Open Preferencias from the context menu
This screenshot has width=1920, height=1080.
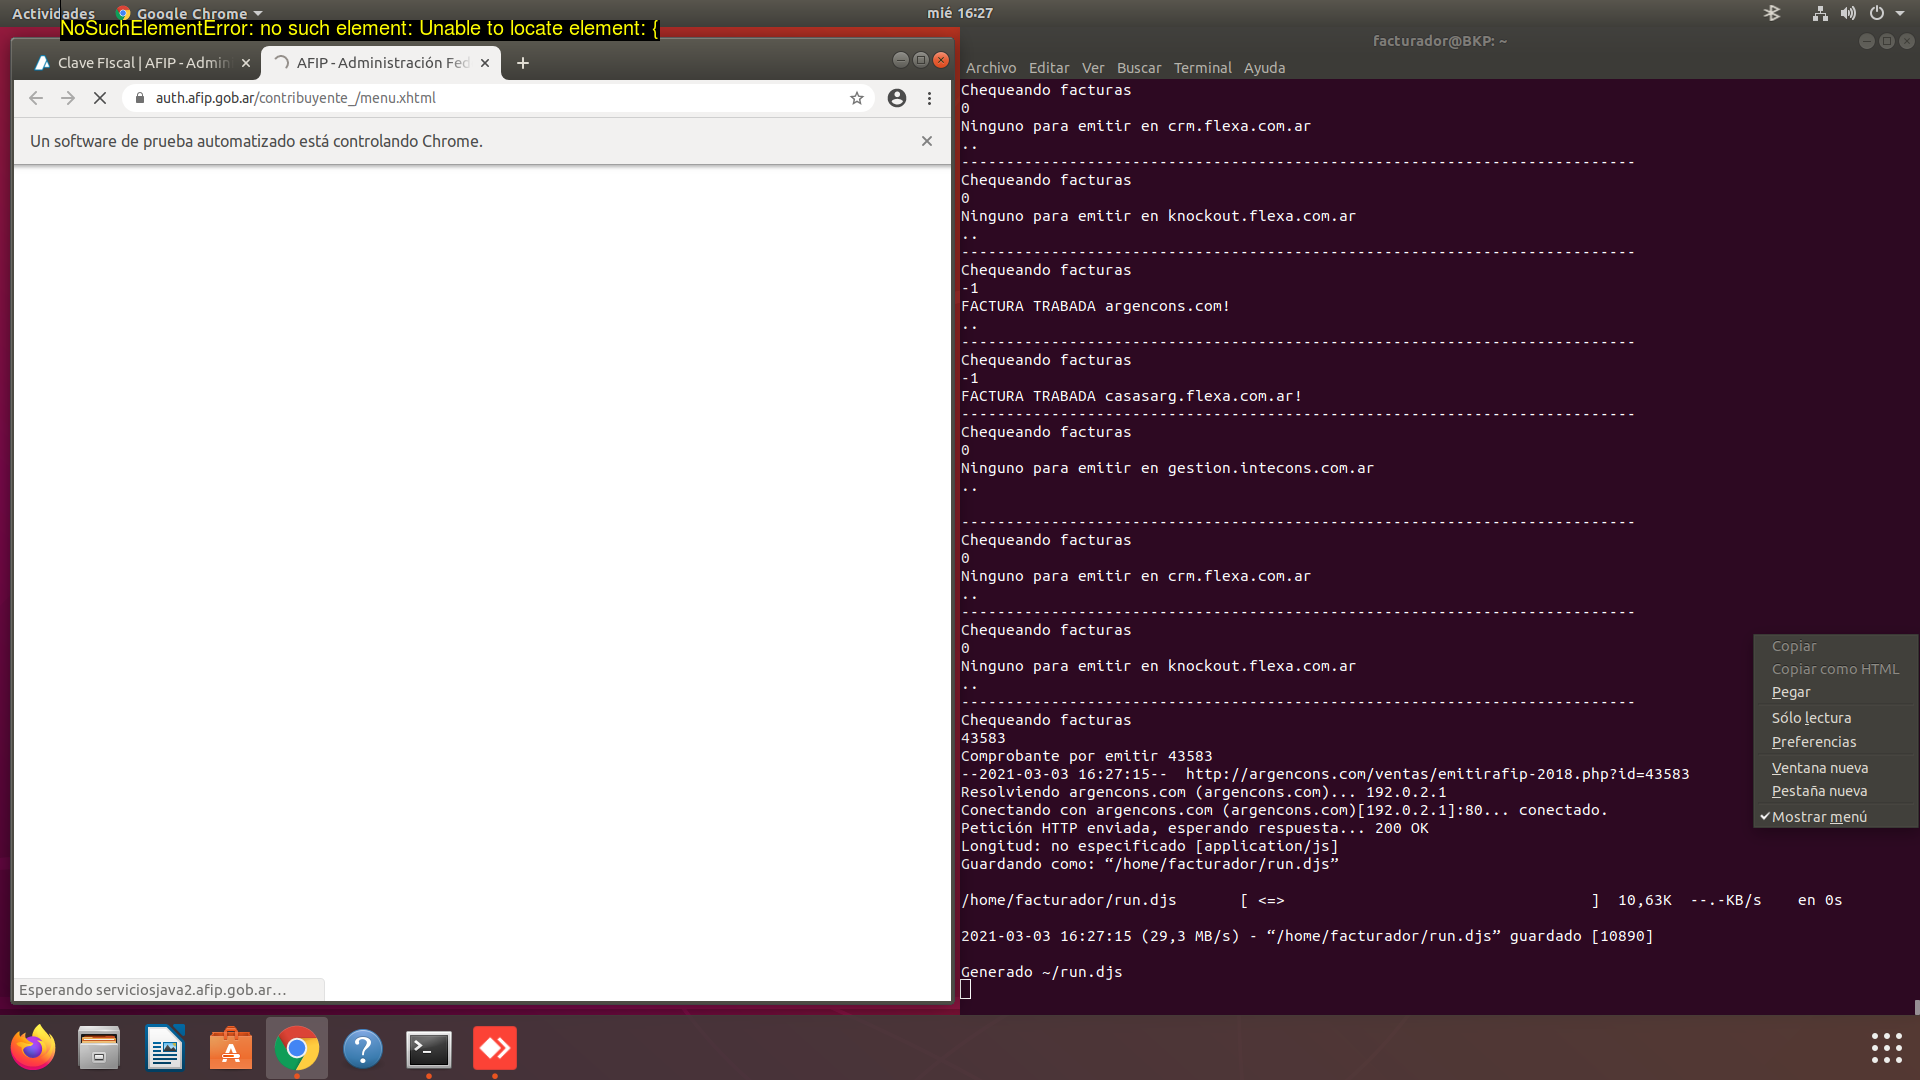1835,742
